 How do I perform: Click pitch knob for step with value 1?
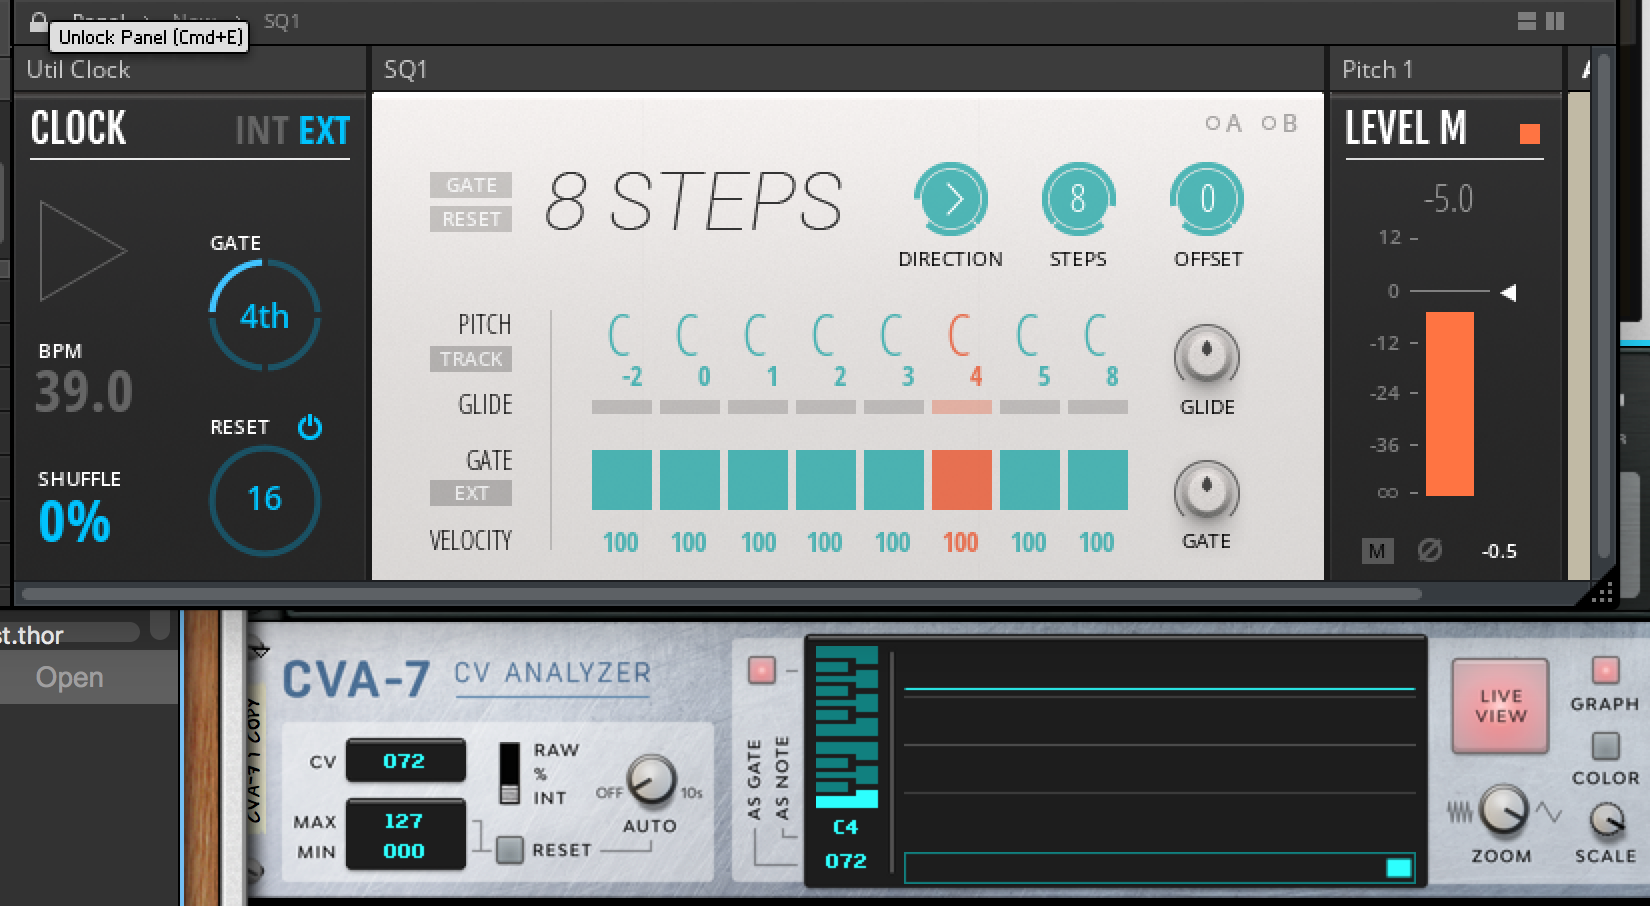tap(757, 335)
